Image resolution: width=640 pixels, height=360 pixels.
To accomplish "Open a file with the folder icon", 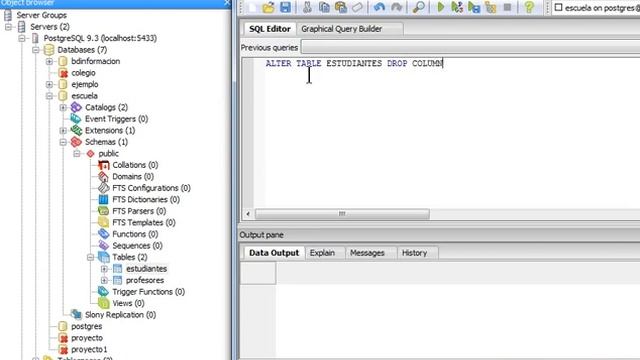I will pyautogui.click(x=268, y=7).
